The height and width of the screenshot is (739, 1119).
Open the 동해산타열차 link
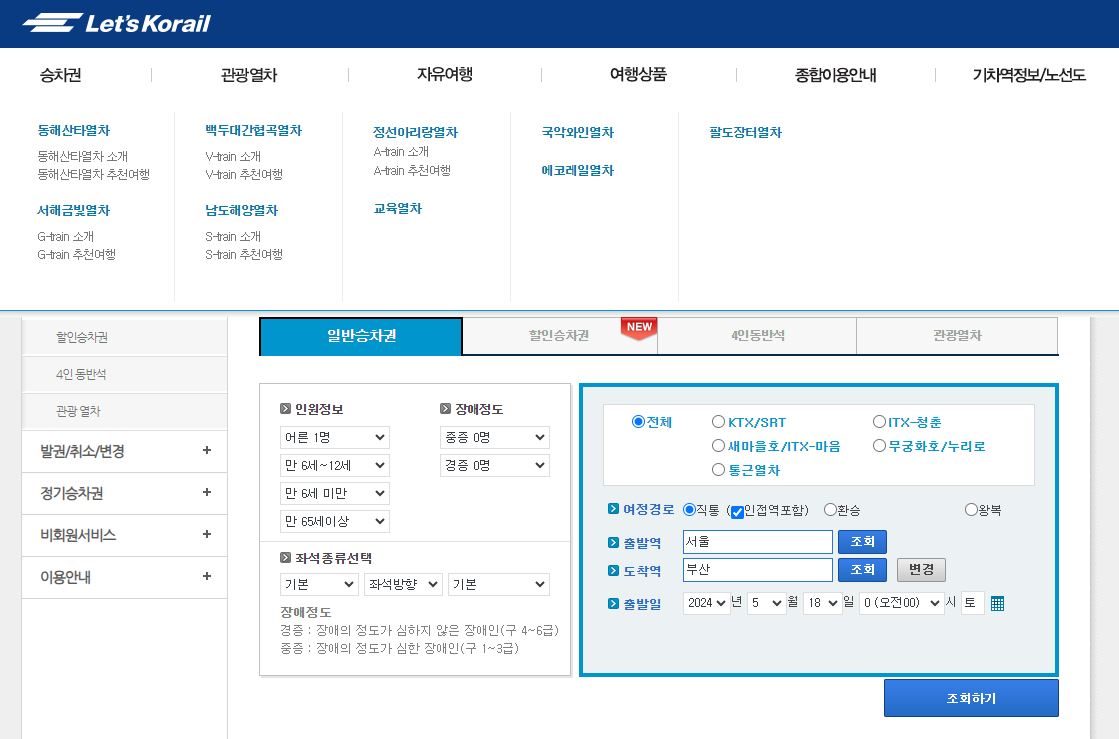pyautogui.click(x=74, y=131)
